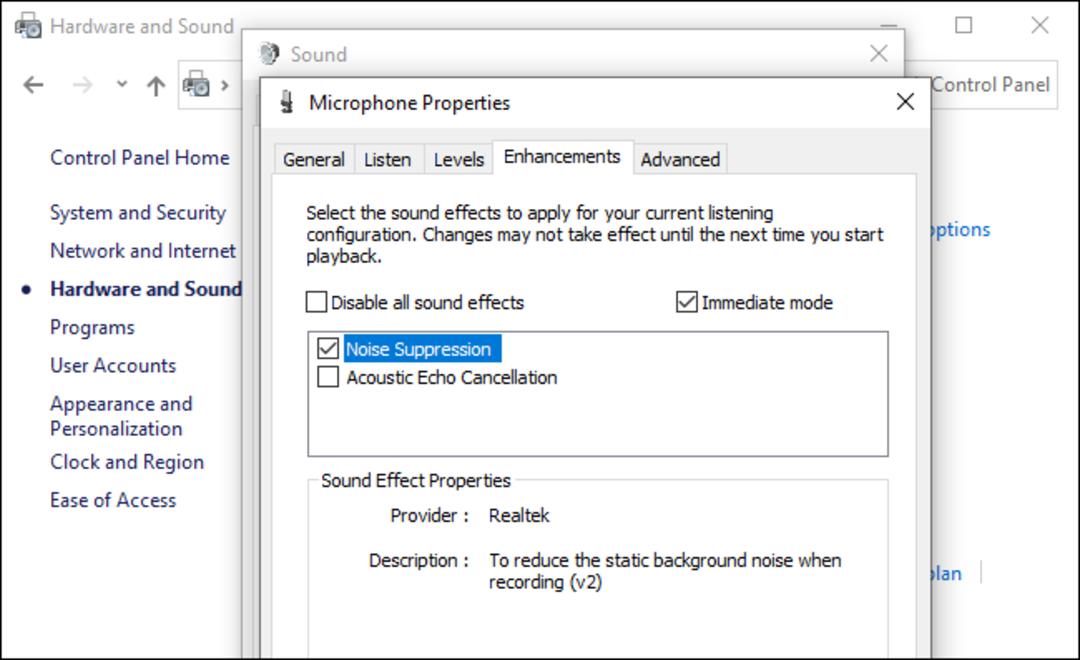1080x660 pixels.
Task: Uncheck the Noise Suppression effect
Action: tap(328, 349)
